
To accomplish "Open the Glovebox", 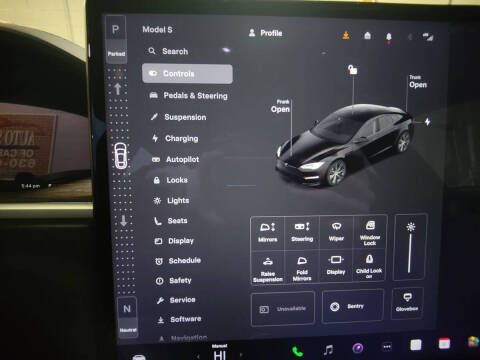I will 407,303.
